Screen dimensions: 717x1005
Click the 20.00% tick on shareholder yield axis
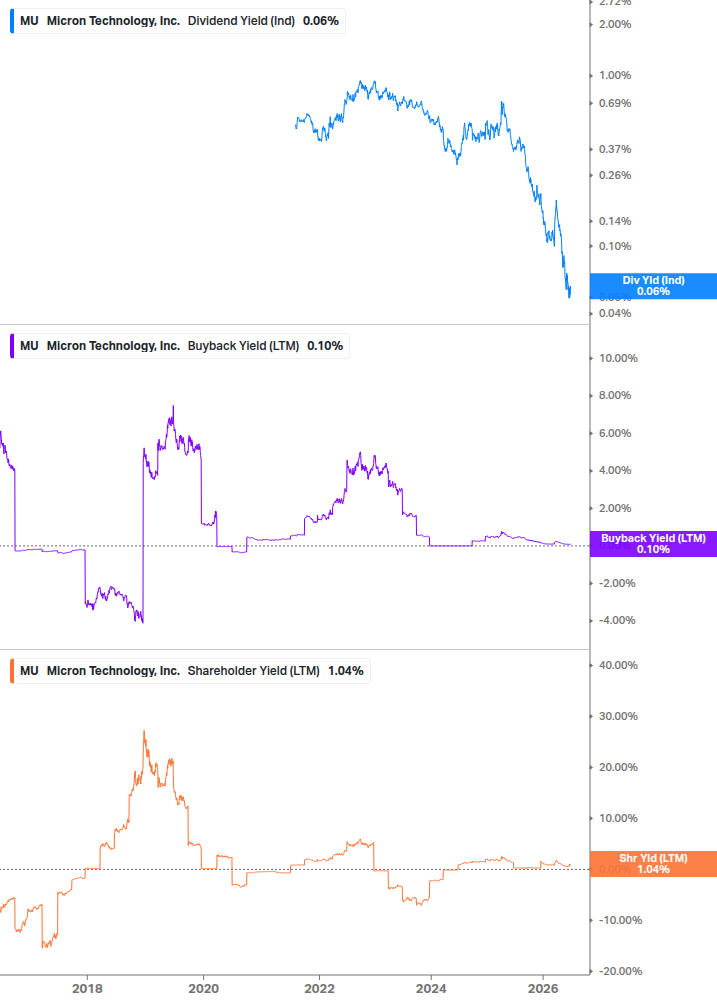pyautogui.click(x=618, y=767)
